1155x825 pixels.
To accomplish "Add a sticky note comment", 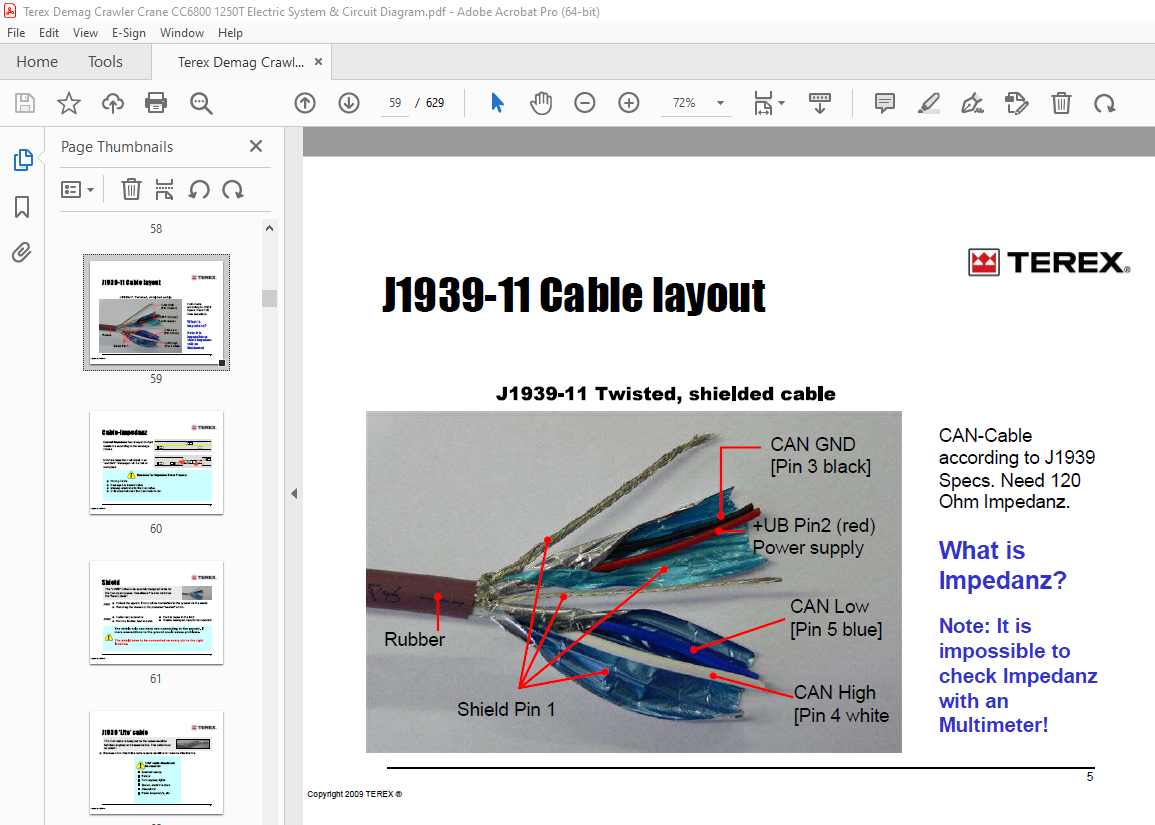I will point(885,103).
